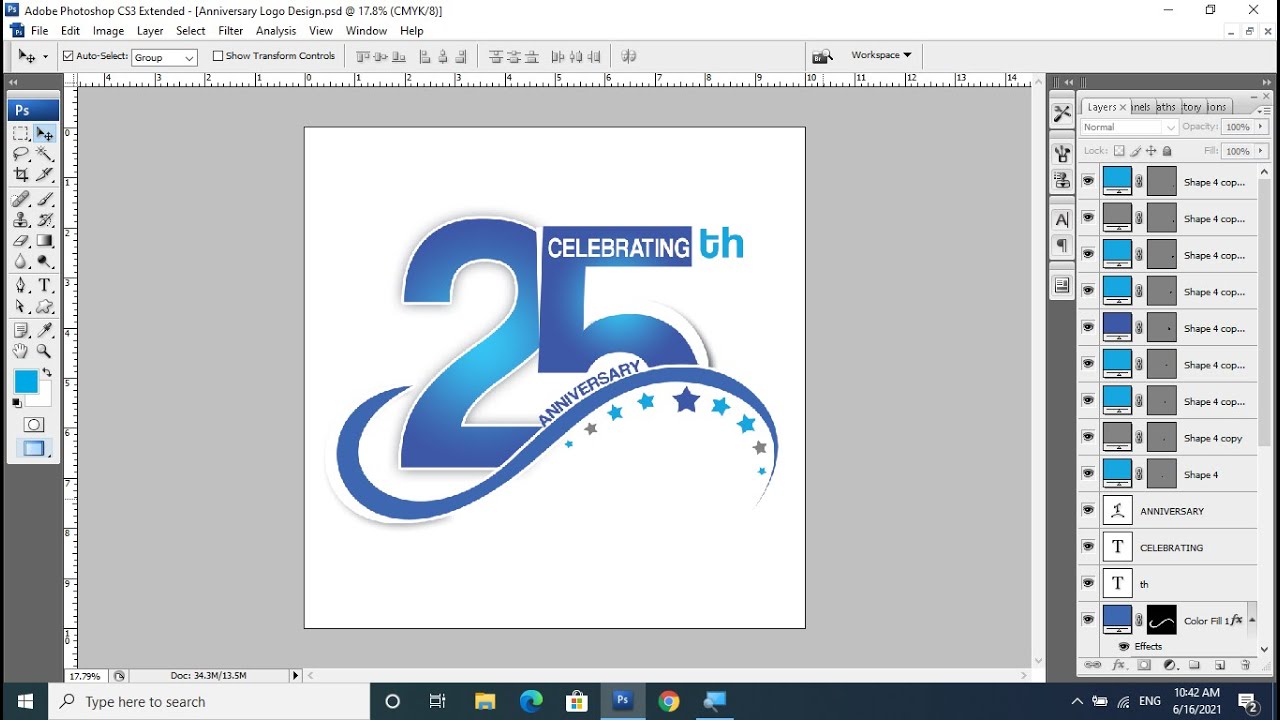1280x720 pixels.
Task: Open the Filter menu
Action: (x=231, y=31)
